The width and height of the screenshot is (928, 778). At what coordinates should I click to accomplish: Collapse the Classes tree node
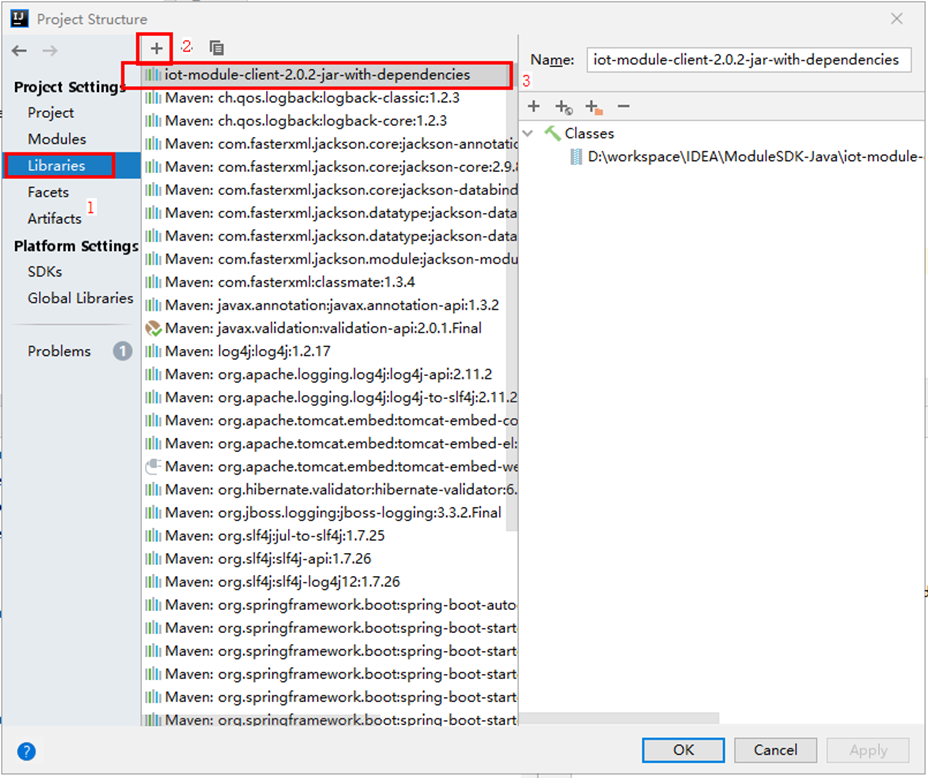(528, 133)
